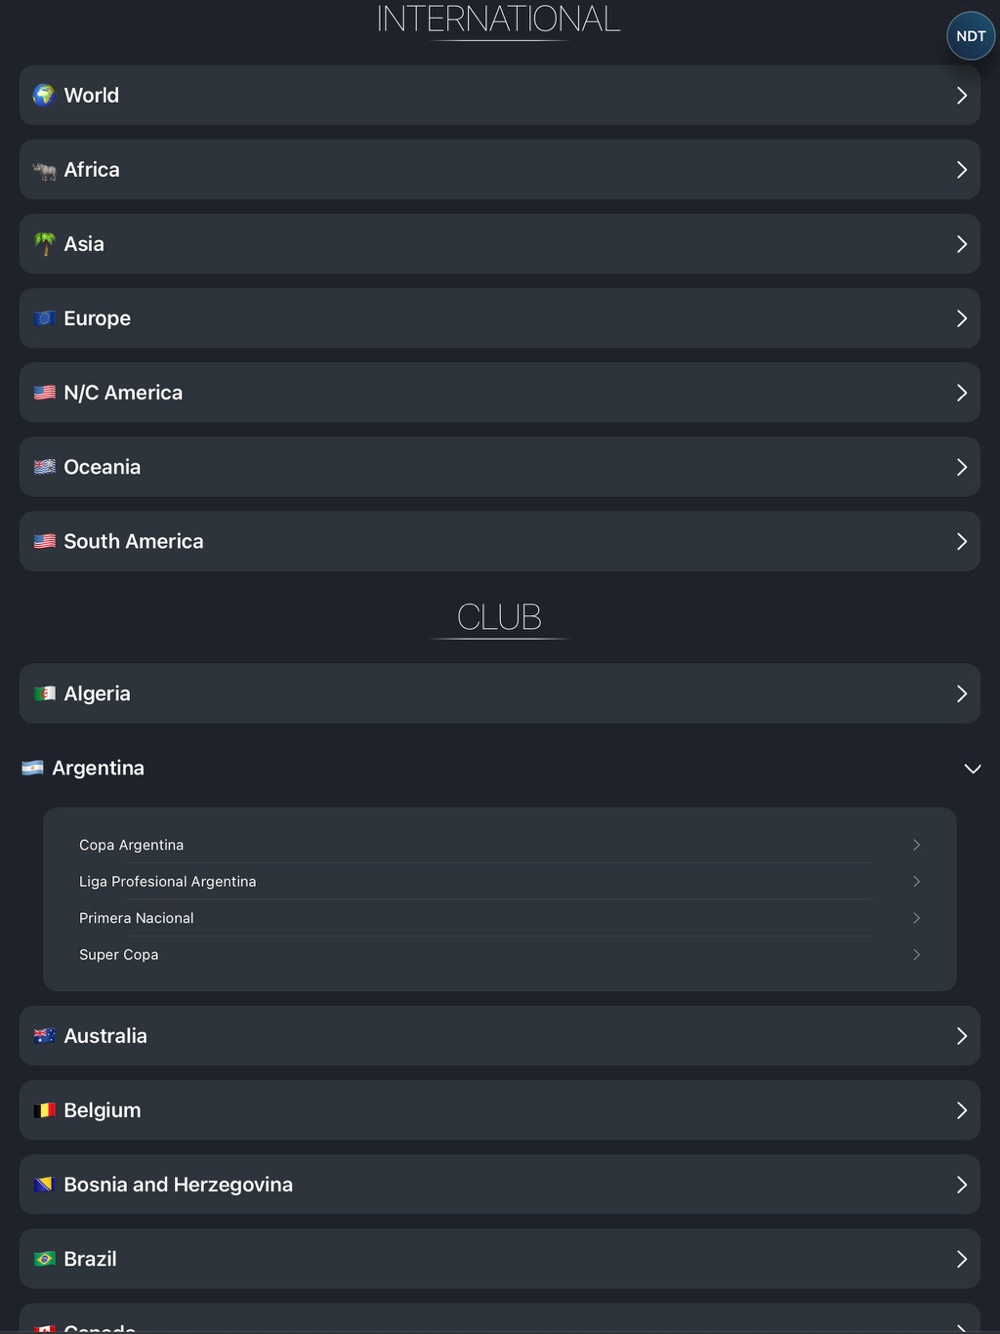Click the Australia flag icon
This screenshot has height=1334, width=1000.
(x=44, y=1036)
